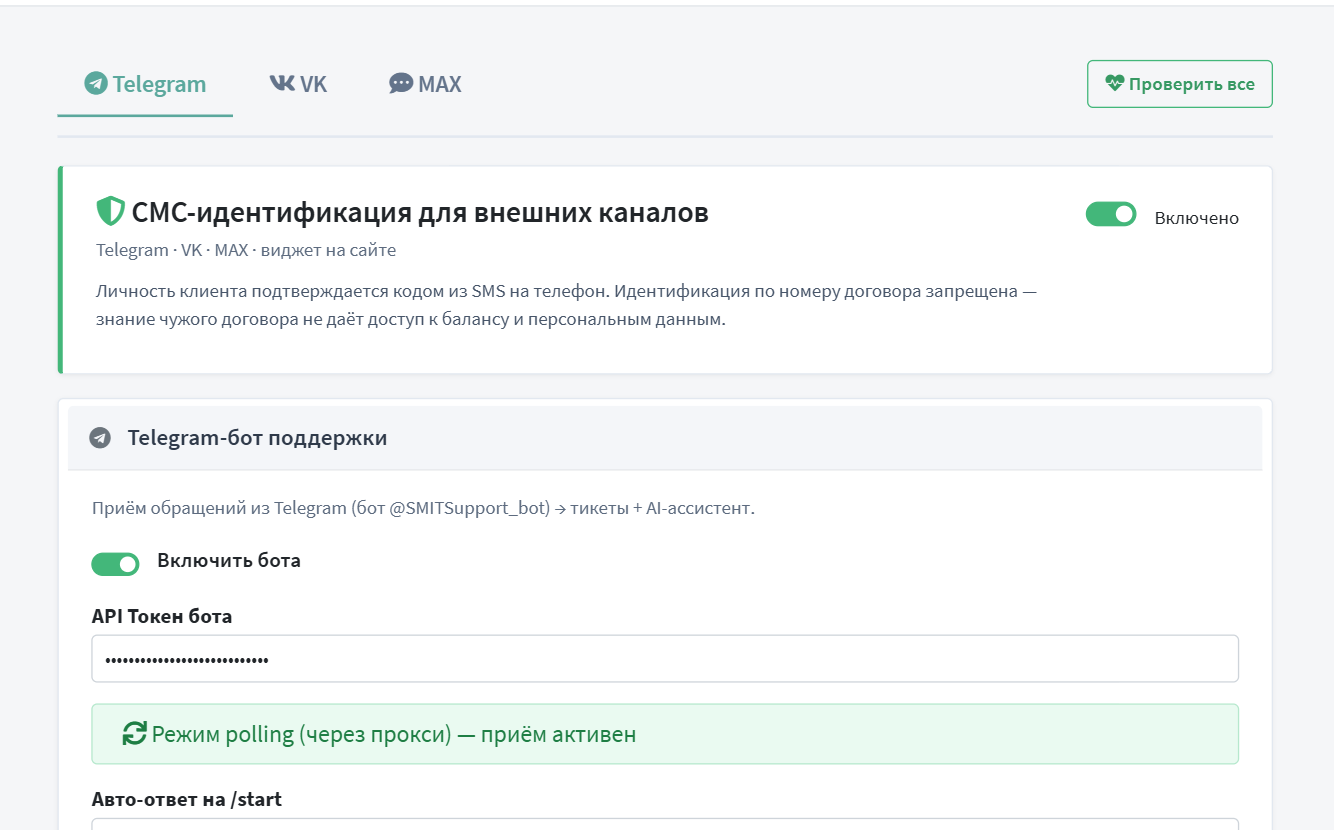Viewport: 1334px width, 830px height.
Task: Click the API Токен бота label
Action: (162, 616)
